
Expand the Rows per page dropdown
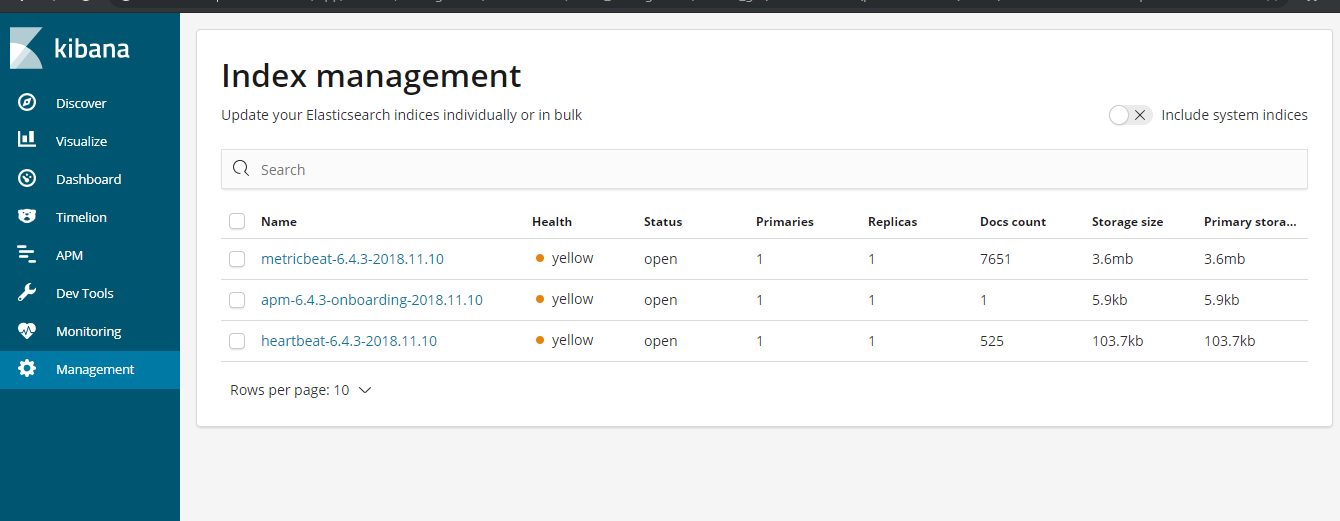point(301,390)
